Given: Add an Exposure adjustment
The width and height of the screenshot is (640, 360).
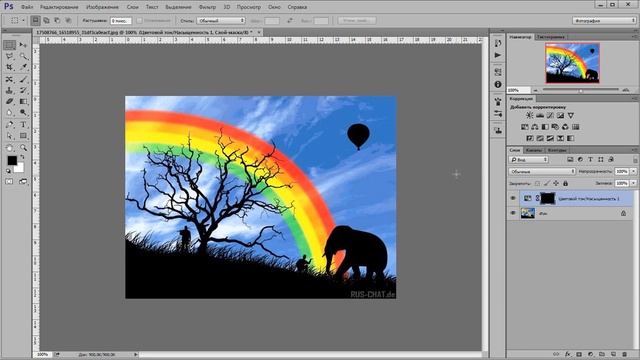Looking at the screenshot, I should 560,116.
